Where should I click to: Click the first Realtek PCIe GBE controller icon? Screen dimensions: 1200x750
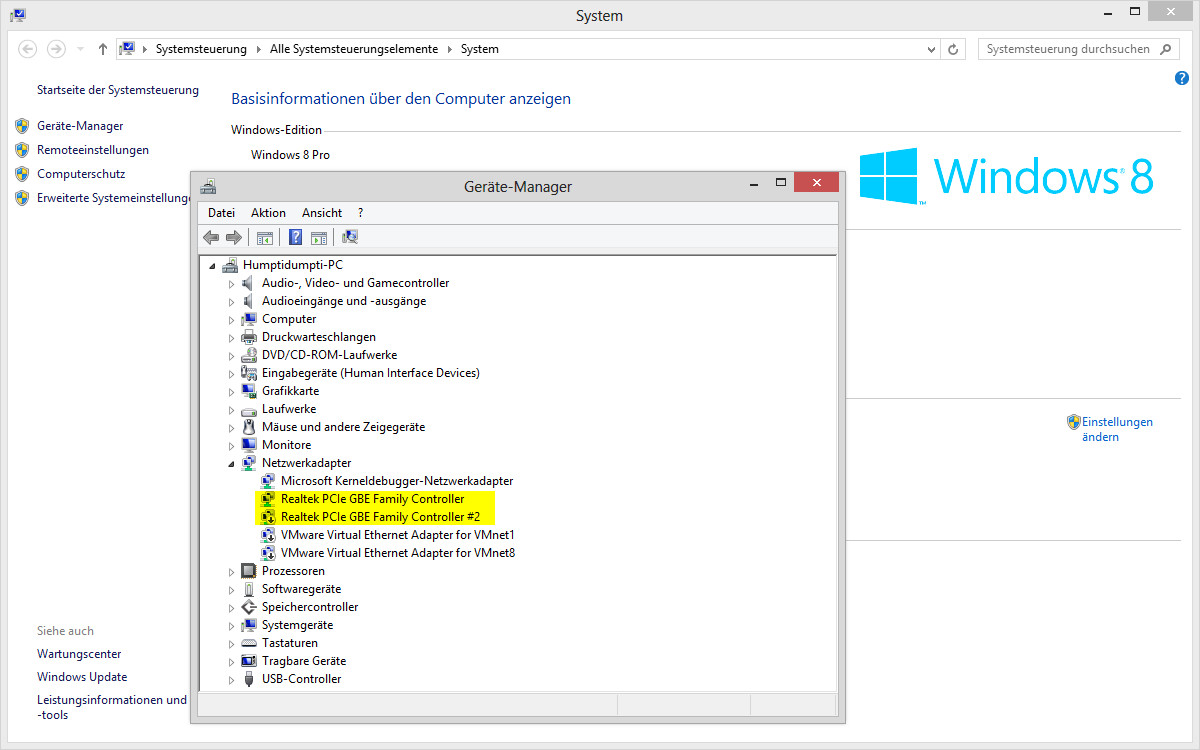click(268, 499)
